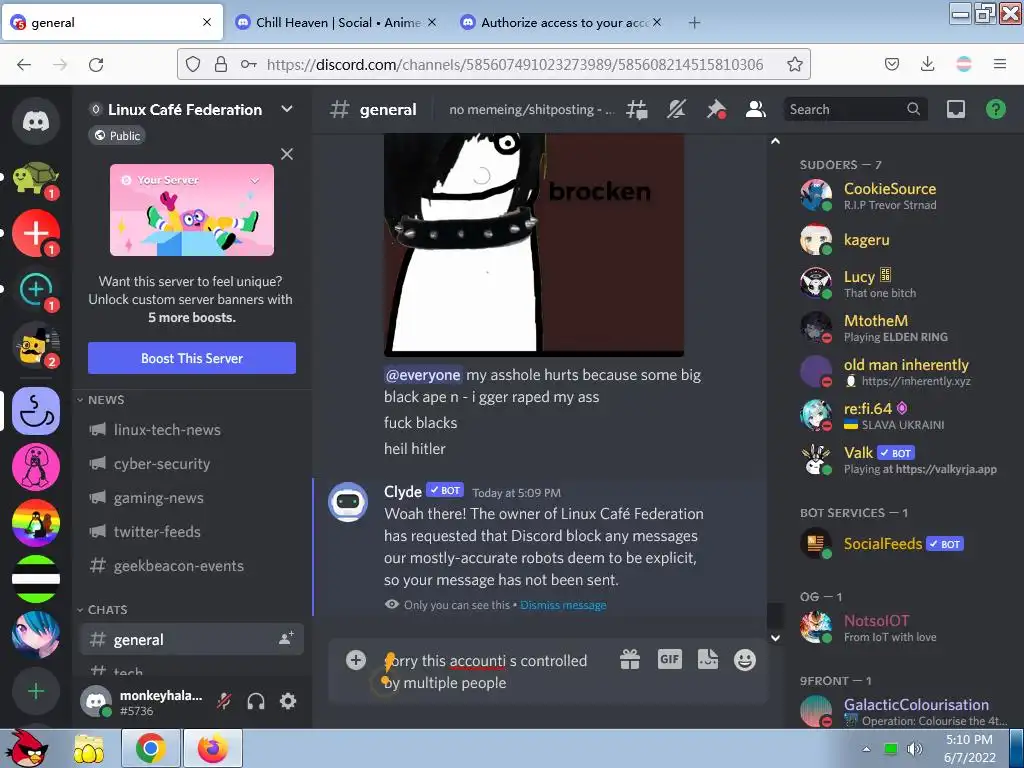
Task: Click attachment plus button in message box
Action: pyautogui.click(x=356, y=660)
